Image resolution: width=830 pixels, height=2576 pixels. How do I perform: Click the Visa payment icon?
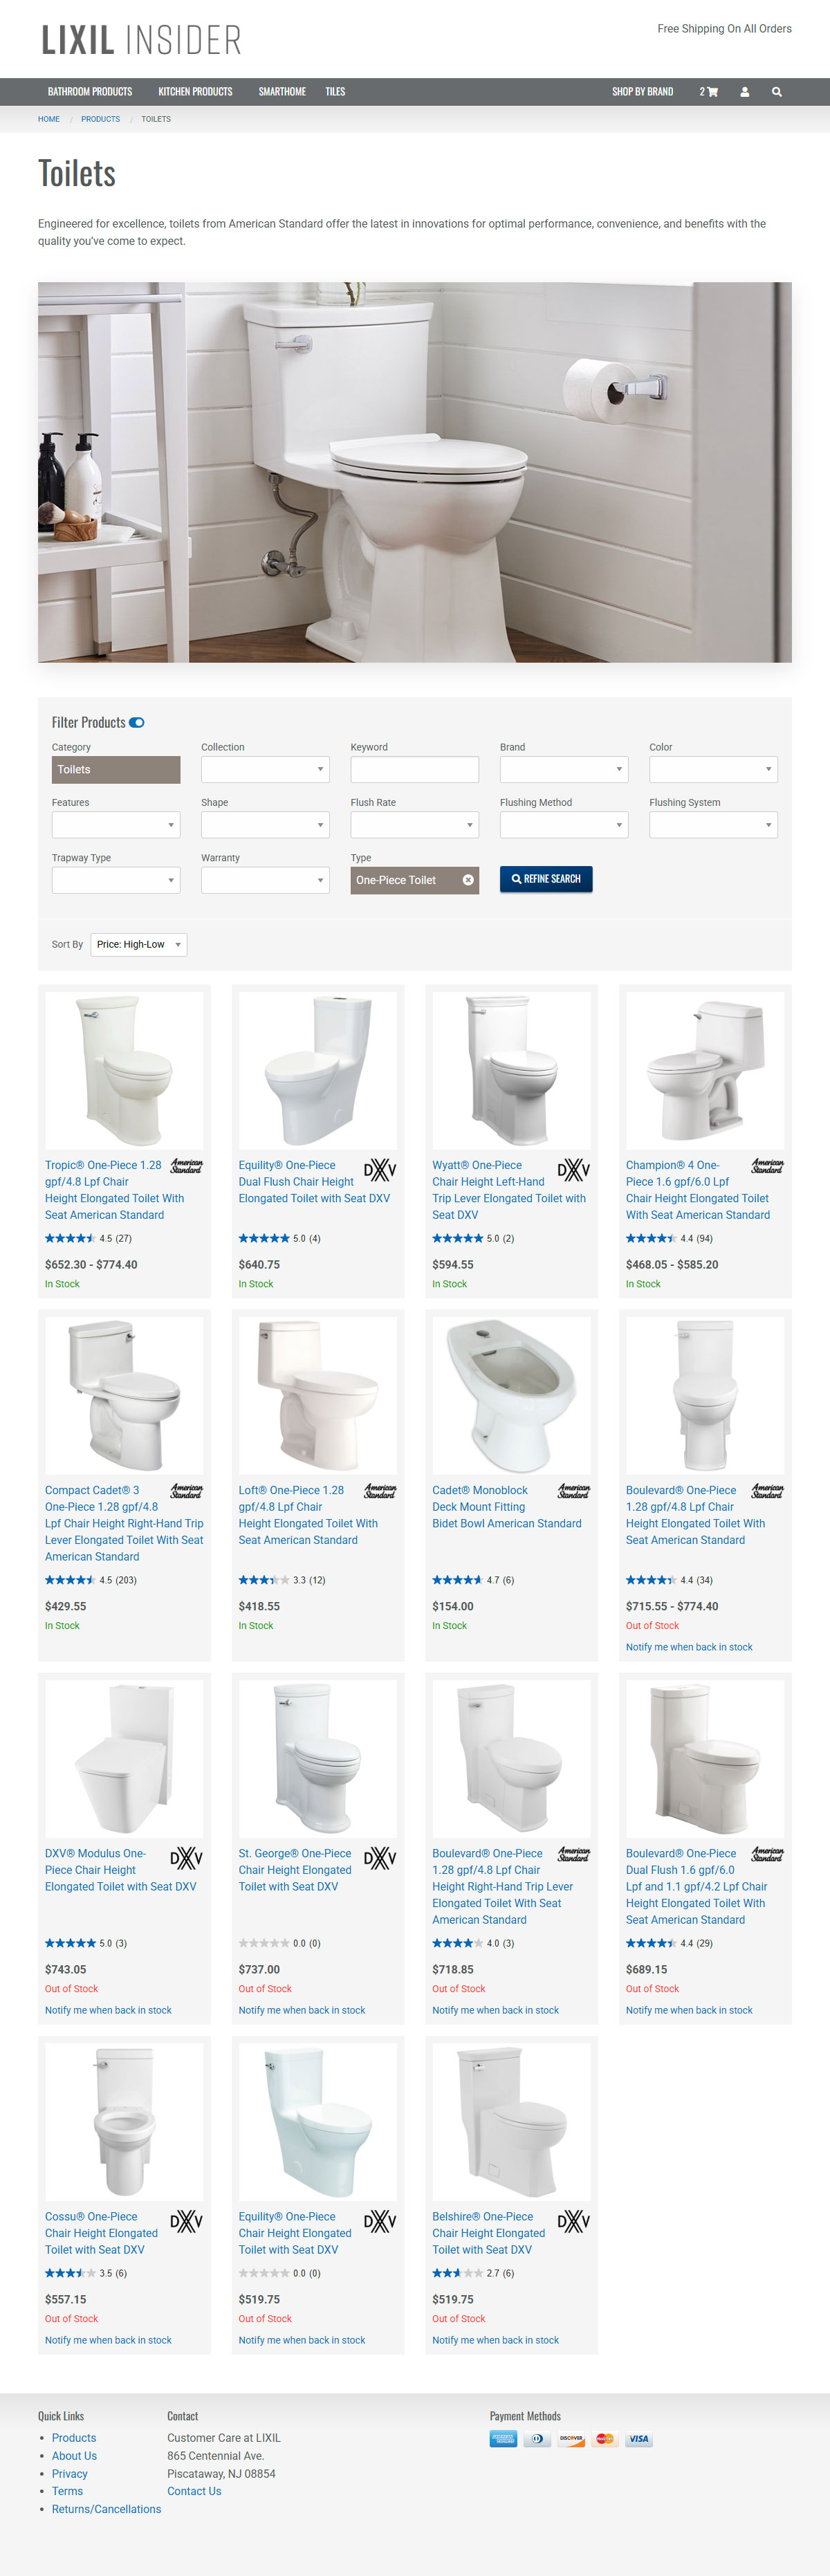[x=638, y=2439]
